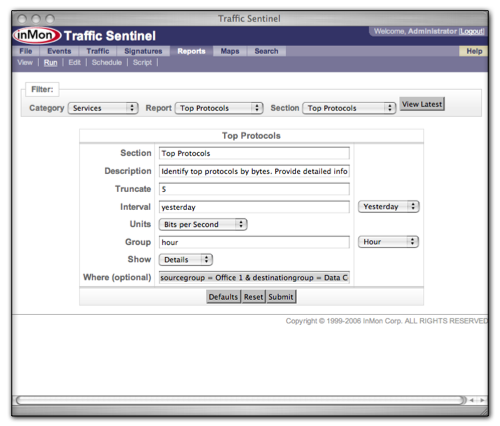Open the Search tab

[266, 51]
